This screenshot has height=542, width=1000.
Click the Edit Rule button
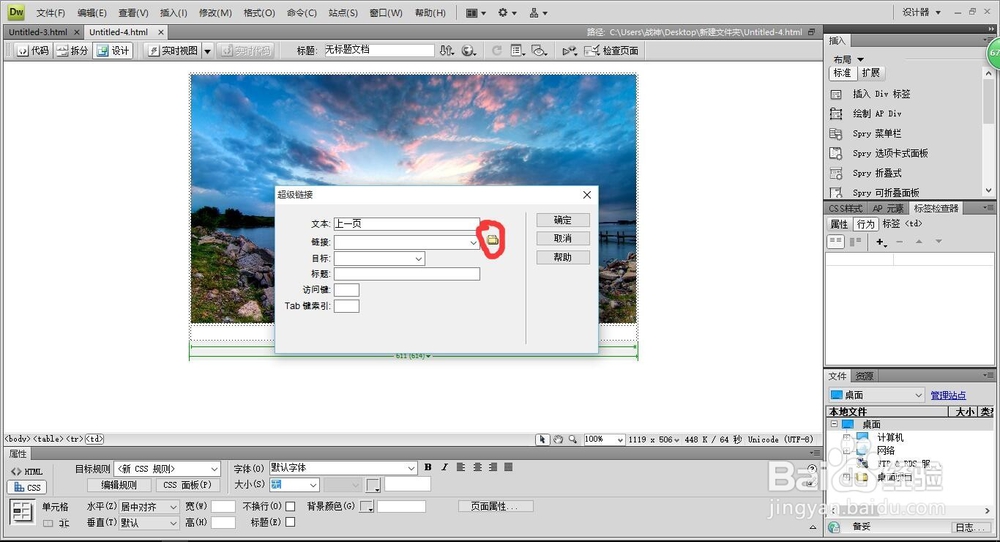(119, 485)
